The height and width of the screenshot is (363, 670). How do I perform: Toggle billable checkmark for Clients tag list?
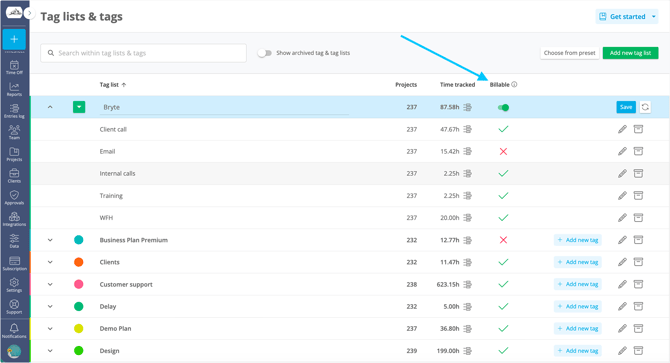point(503,262)
